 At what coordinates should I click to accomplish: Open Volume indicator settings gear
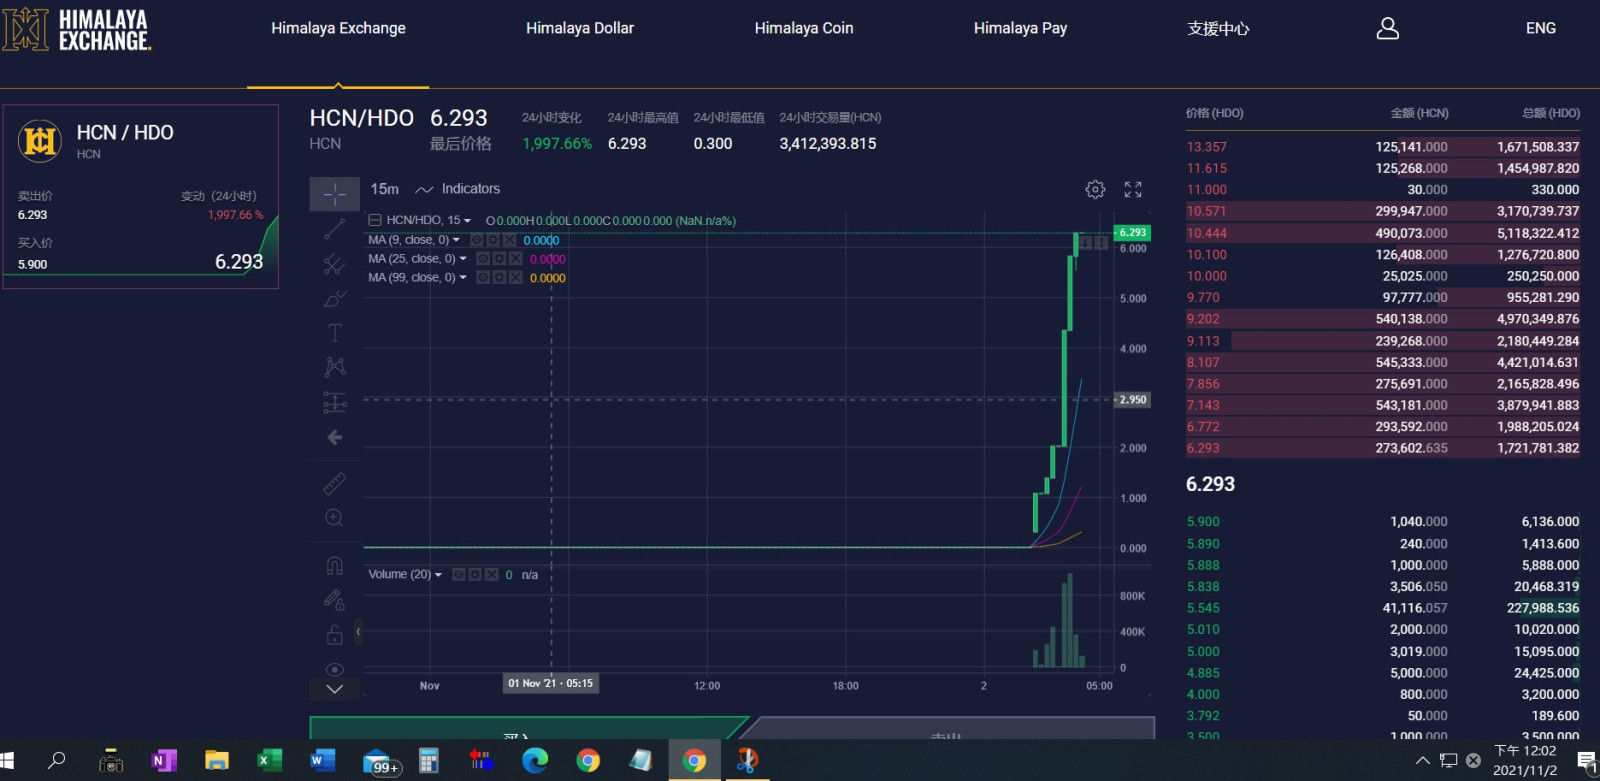click(475, 575)
